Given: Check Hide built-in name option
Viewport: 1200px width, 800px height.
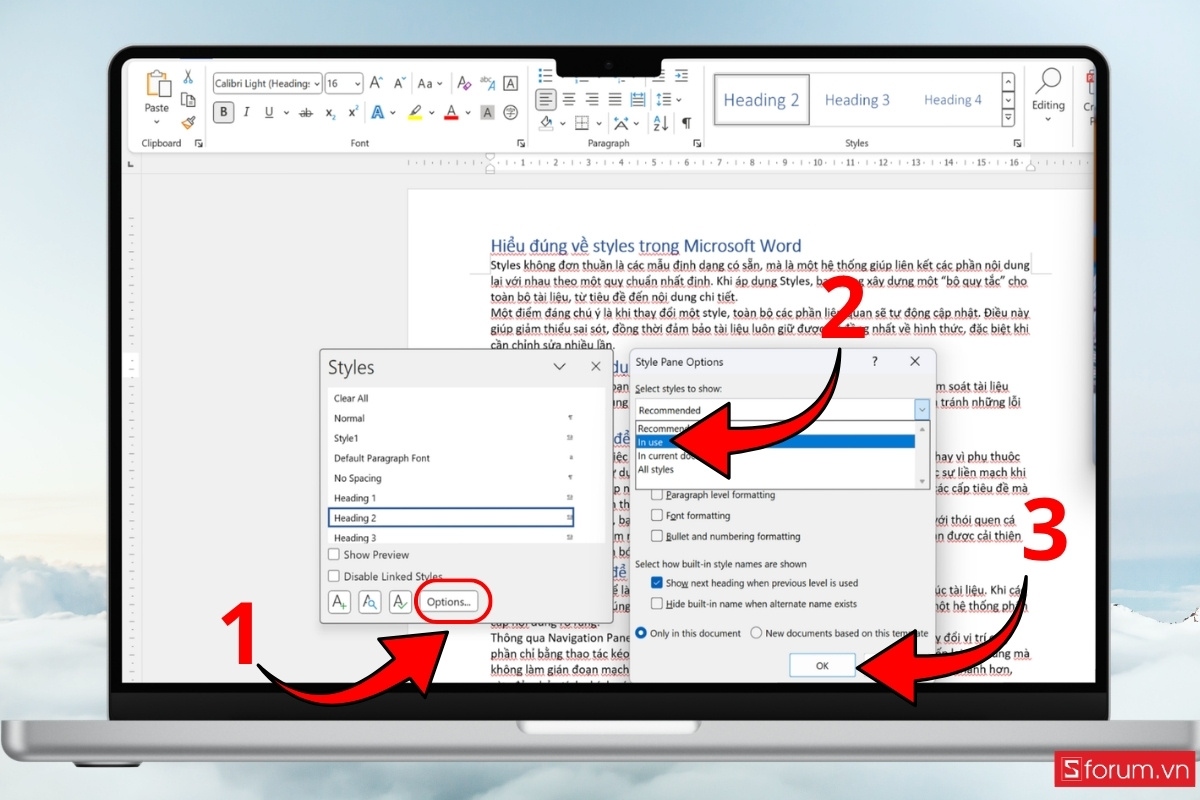Looking at the screenshot, I should coord(657,603).
